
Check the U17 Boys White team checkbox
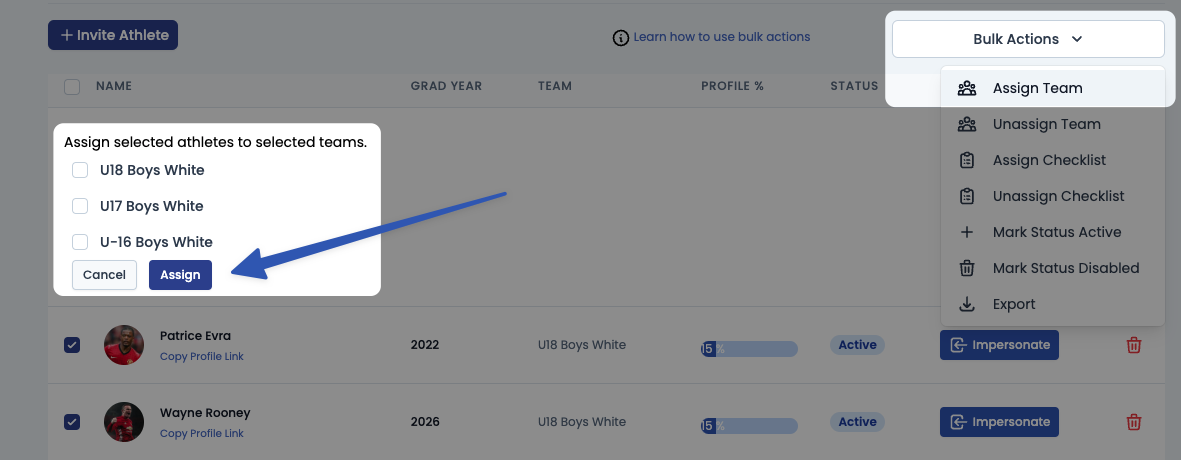[x=80, y=206]
